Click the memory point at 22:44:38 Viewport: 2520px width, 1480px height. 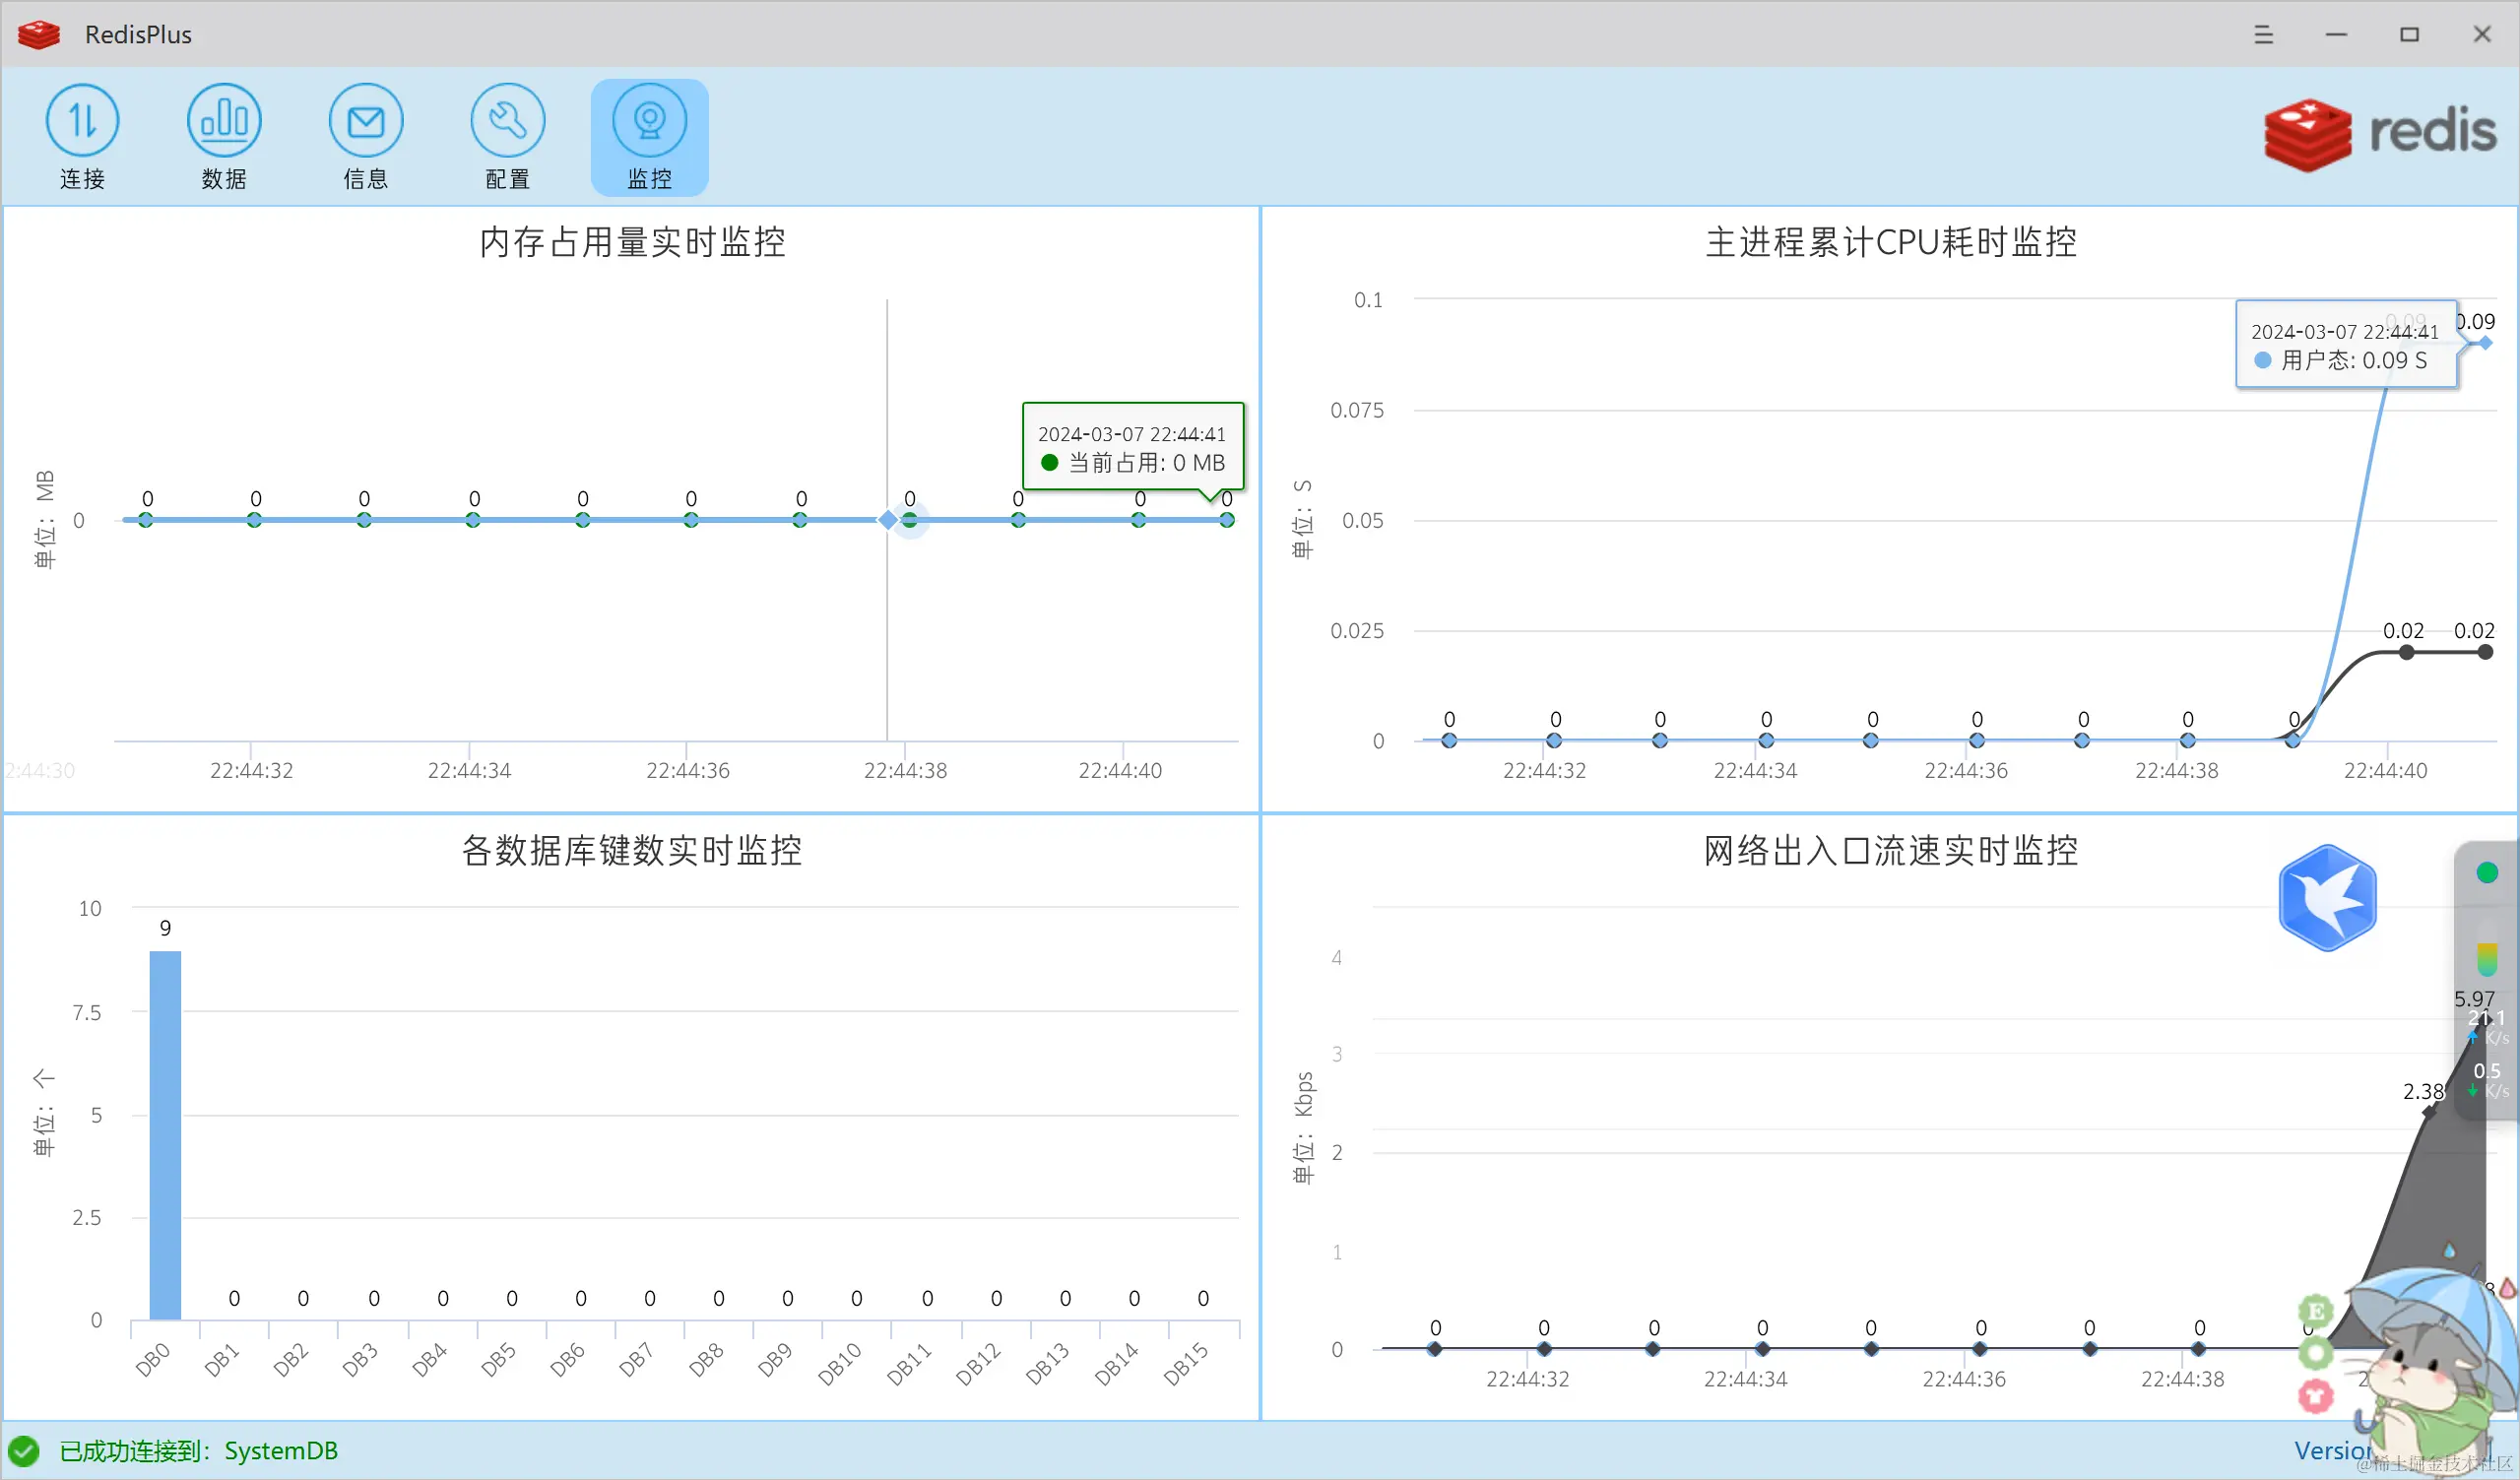point(909,520)
